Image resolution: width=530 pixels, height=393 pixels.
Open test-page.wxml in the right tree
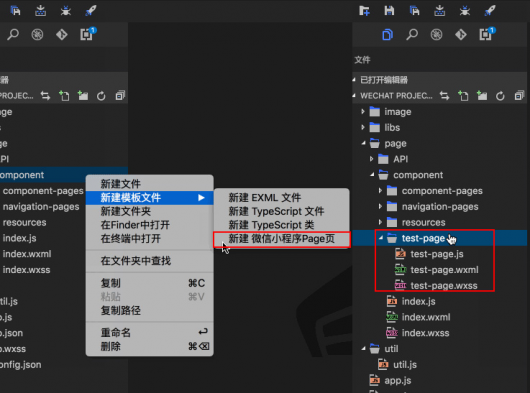[x=444, y=270]
